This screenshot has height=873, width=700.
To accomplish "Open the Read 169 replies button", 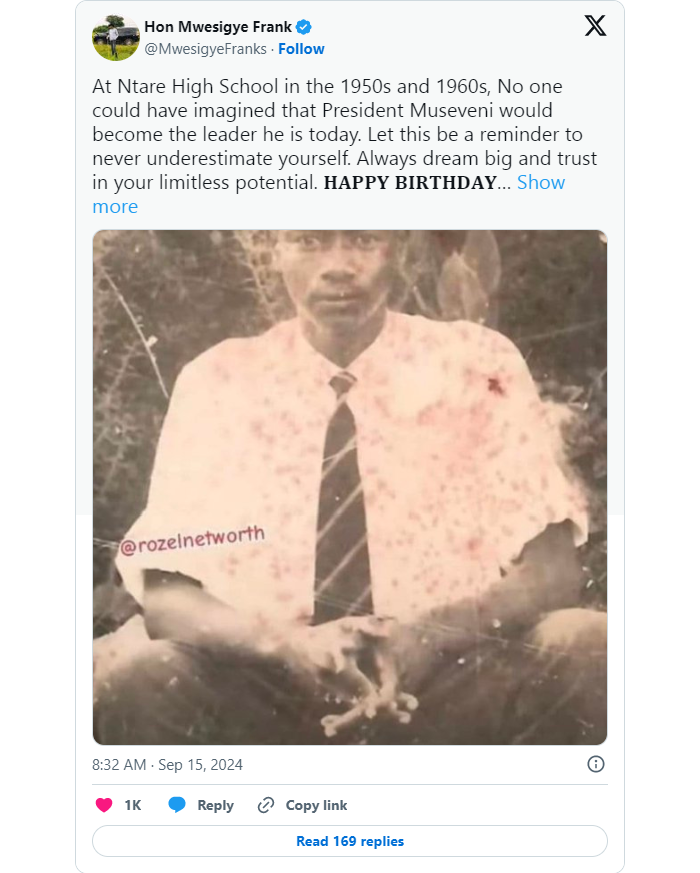I will (x=350, y=841).
